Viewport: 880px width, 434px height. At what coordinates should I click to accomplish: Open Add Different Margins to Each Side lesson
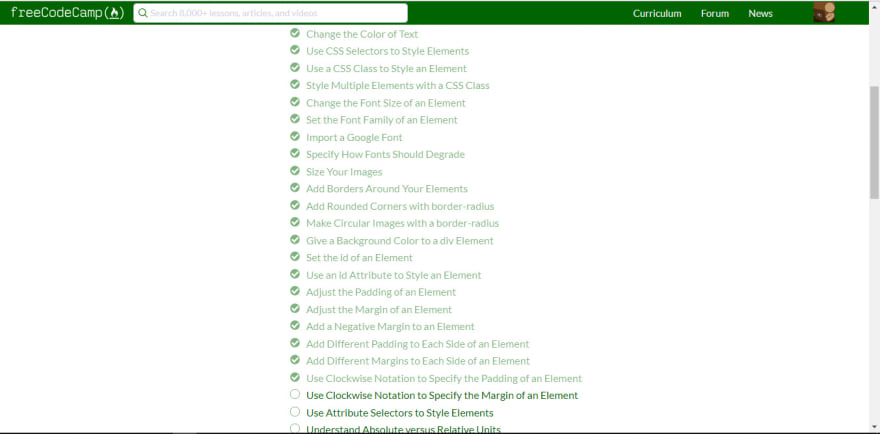(418, 360)
